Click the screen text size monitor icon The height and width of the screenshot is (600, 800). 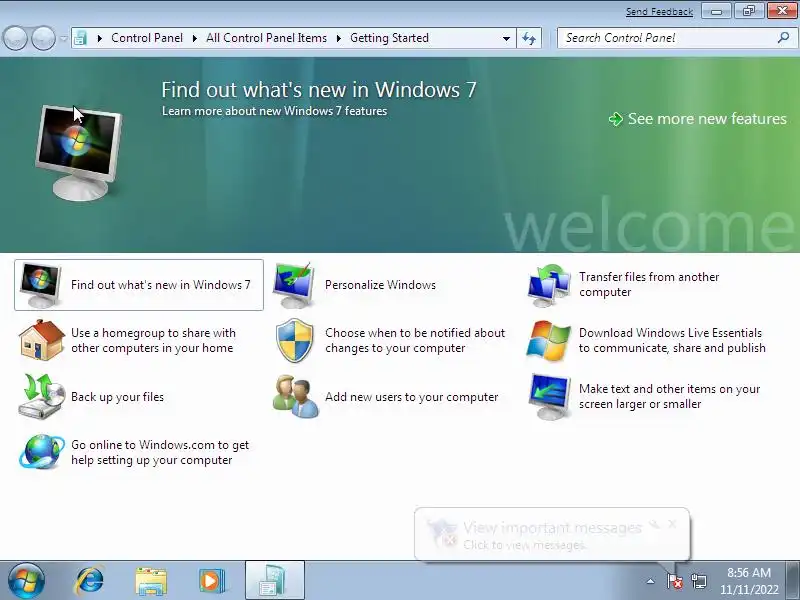click(x=549, y=396)
